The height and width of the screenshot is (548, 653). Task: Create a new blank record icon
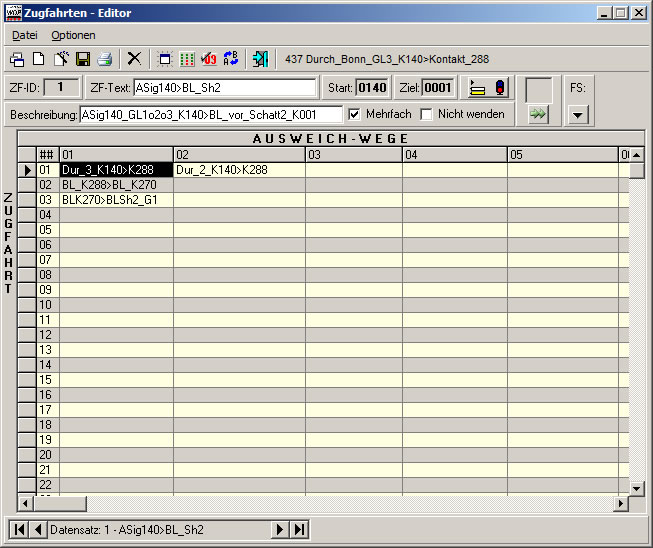click(39, 59)
